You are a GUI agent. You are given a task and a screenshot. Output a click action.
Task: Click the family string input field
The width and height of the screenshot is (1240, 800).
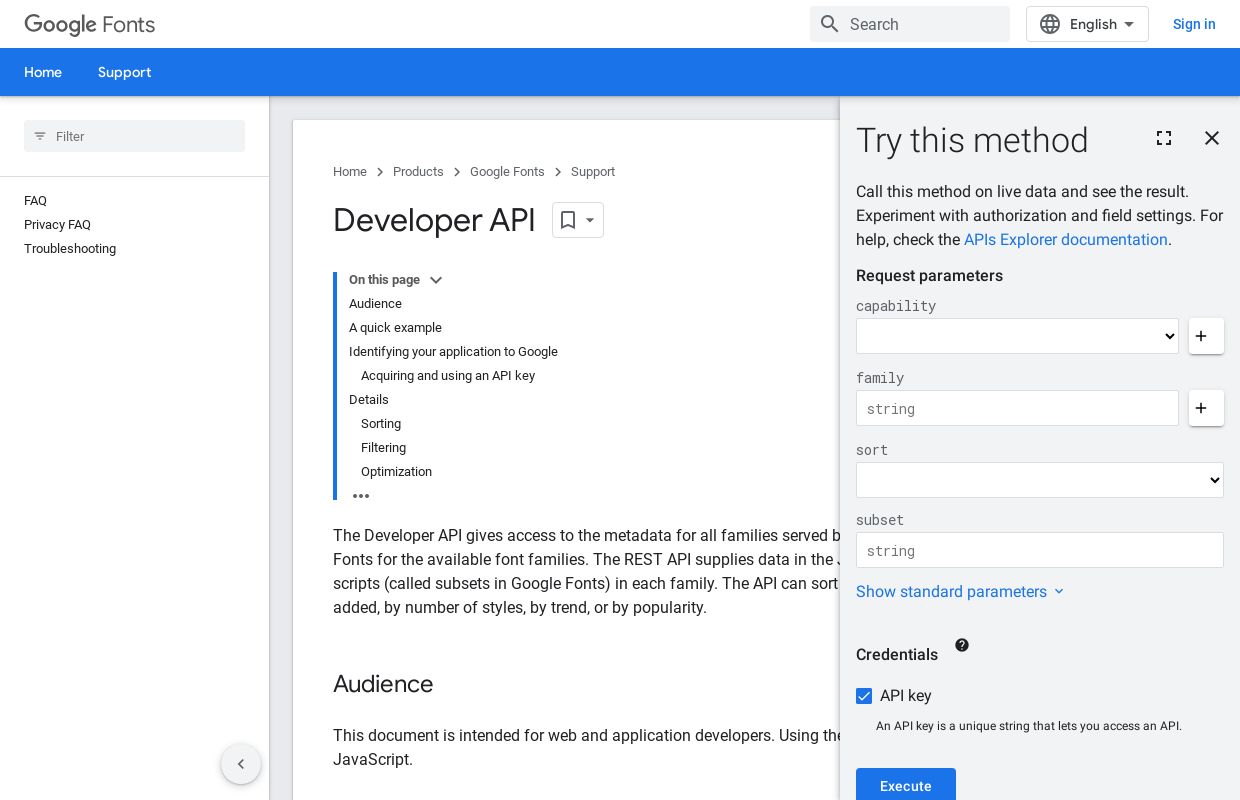point(1017,408)
